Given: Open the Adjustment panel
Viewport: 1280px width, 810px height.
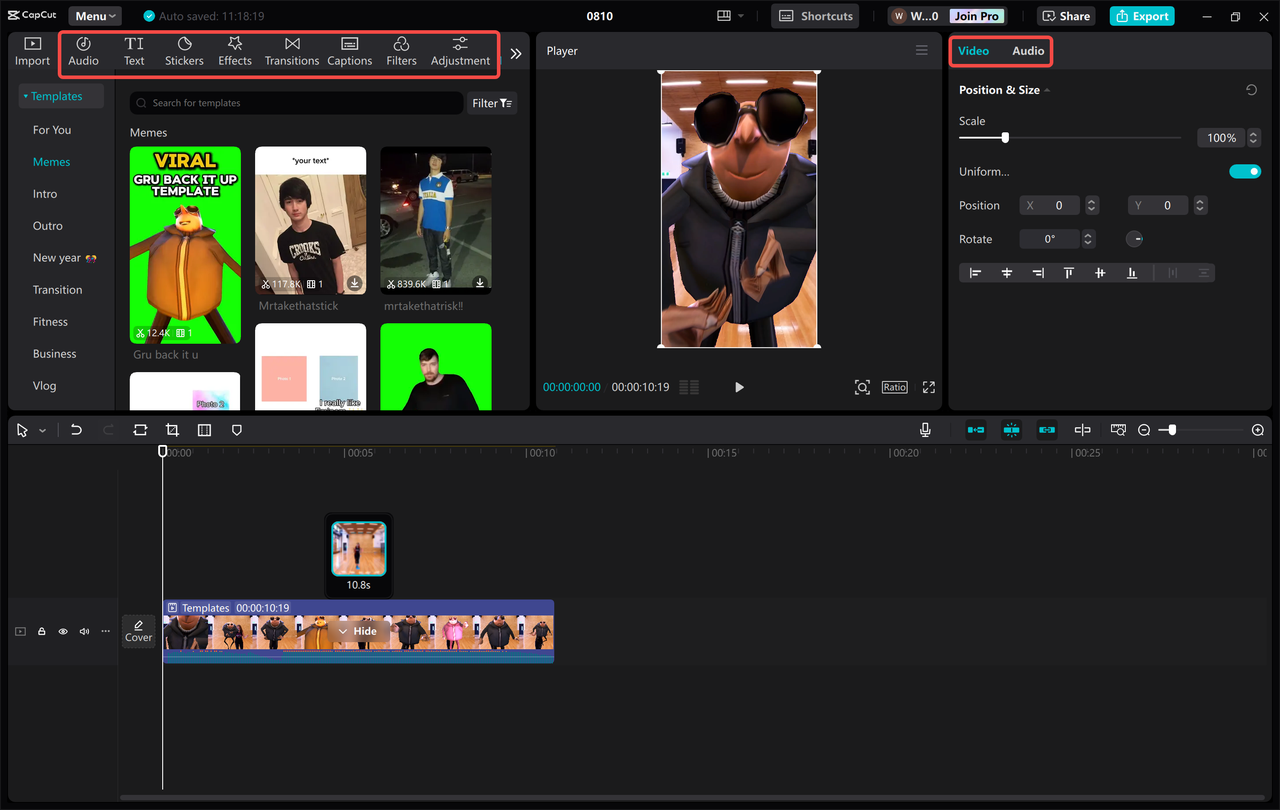Looking at the screenshot, I should (460, 50).
